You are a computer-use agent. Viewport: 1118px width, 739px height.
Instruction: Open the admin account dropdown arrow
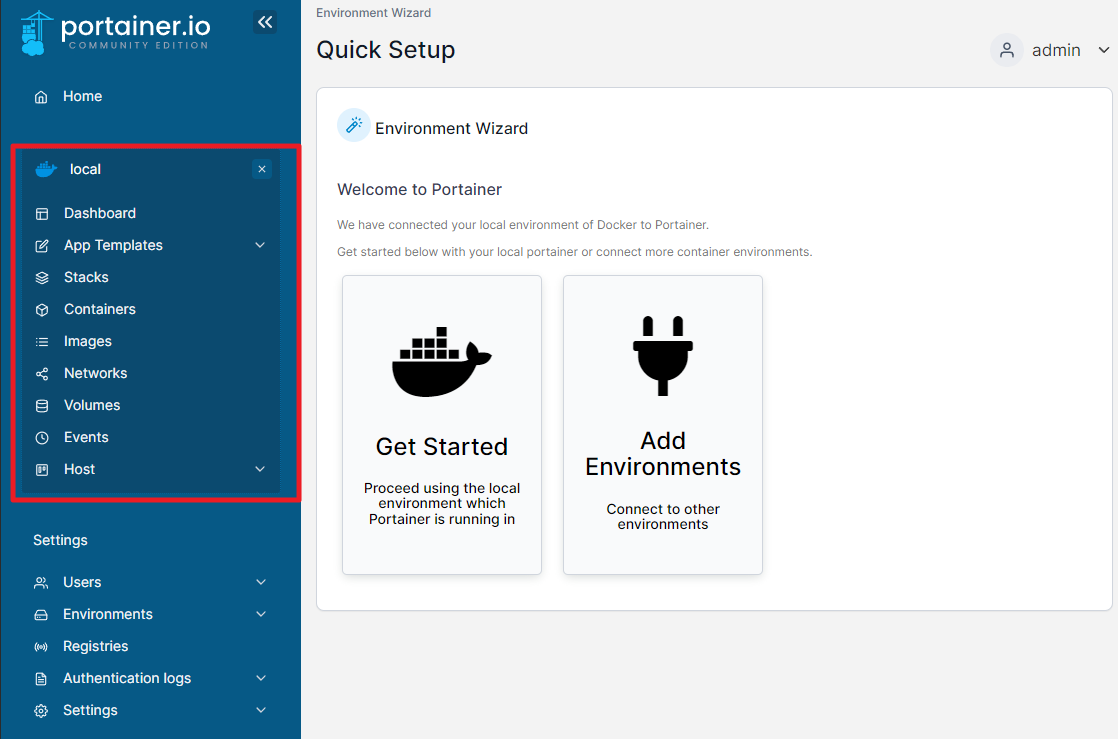click(1104, 50)
